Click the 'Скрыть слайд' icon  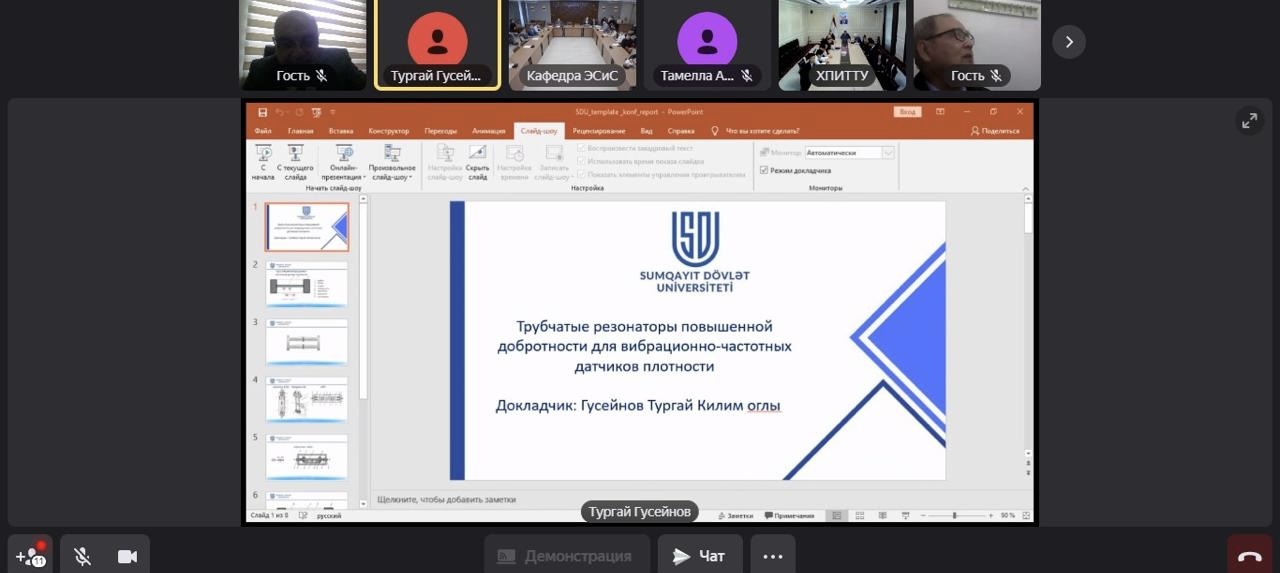[x=478, y=160]
